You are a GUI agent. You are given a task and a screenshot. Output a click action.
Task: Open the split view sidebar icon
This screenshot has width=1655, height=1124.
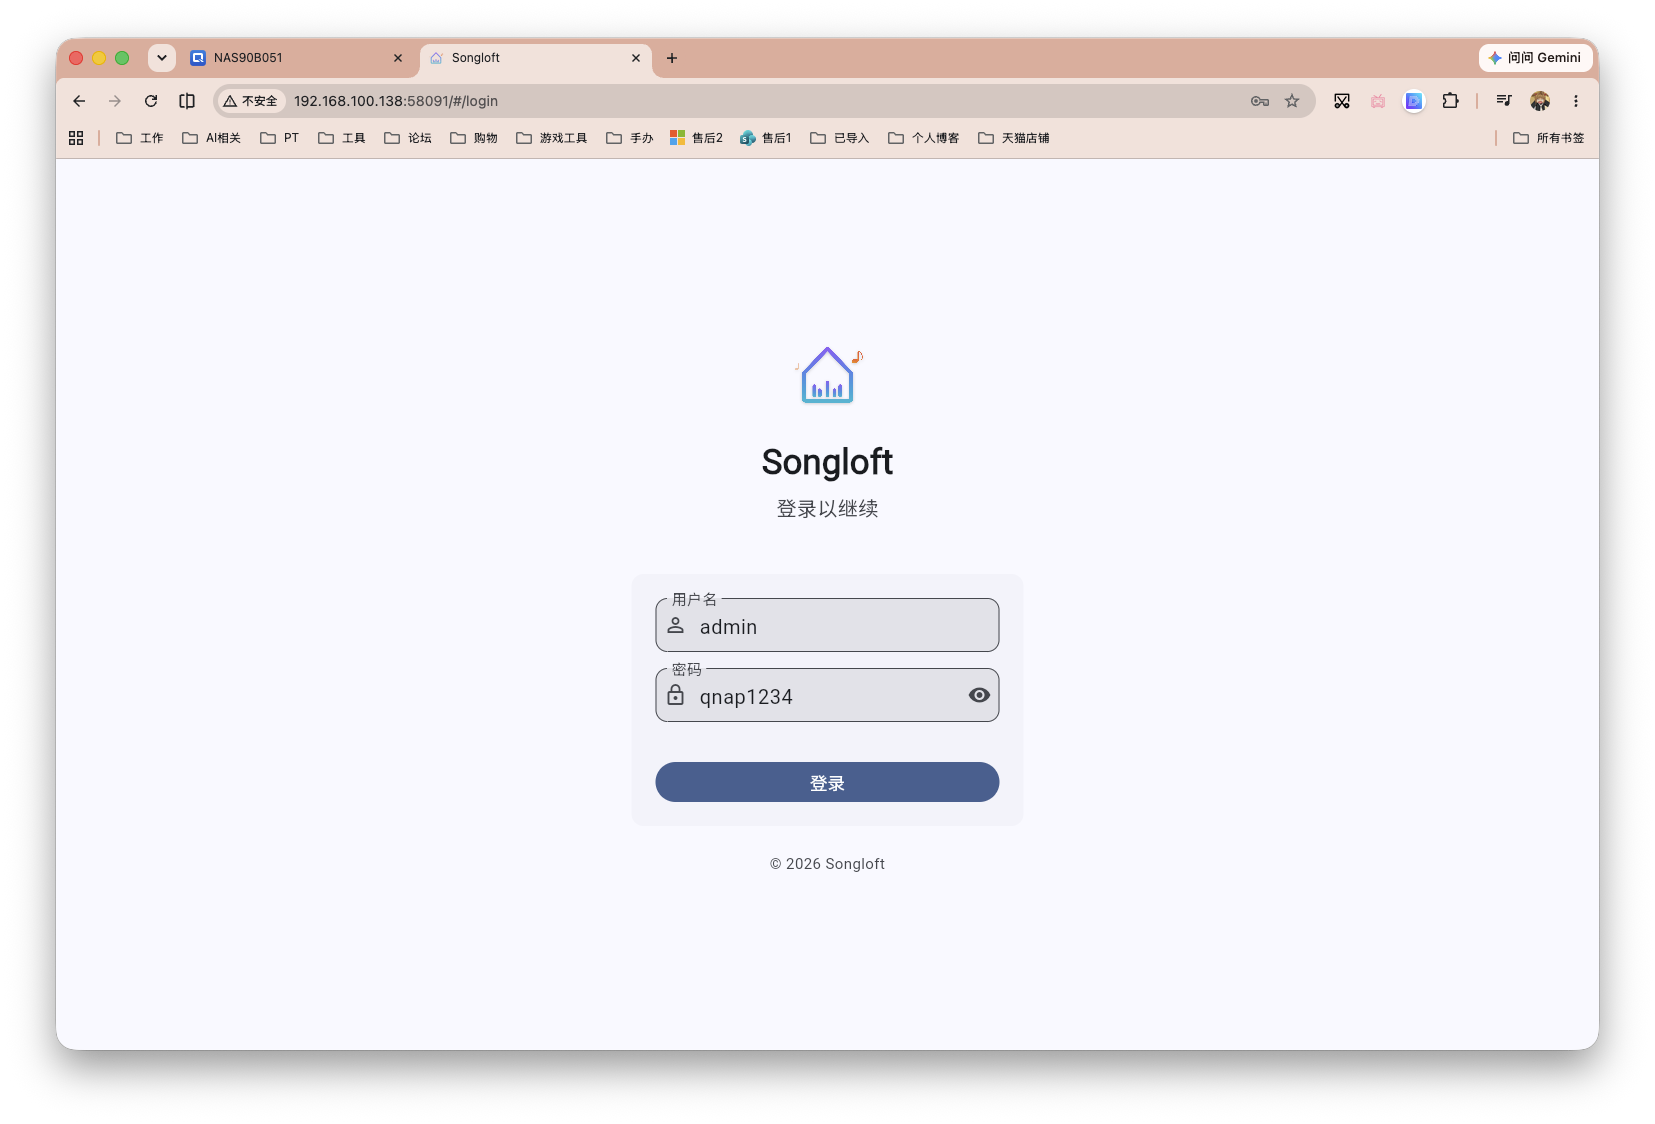187,101
